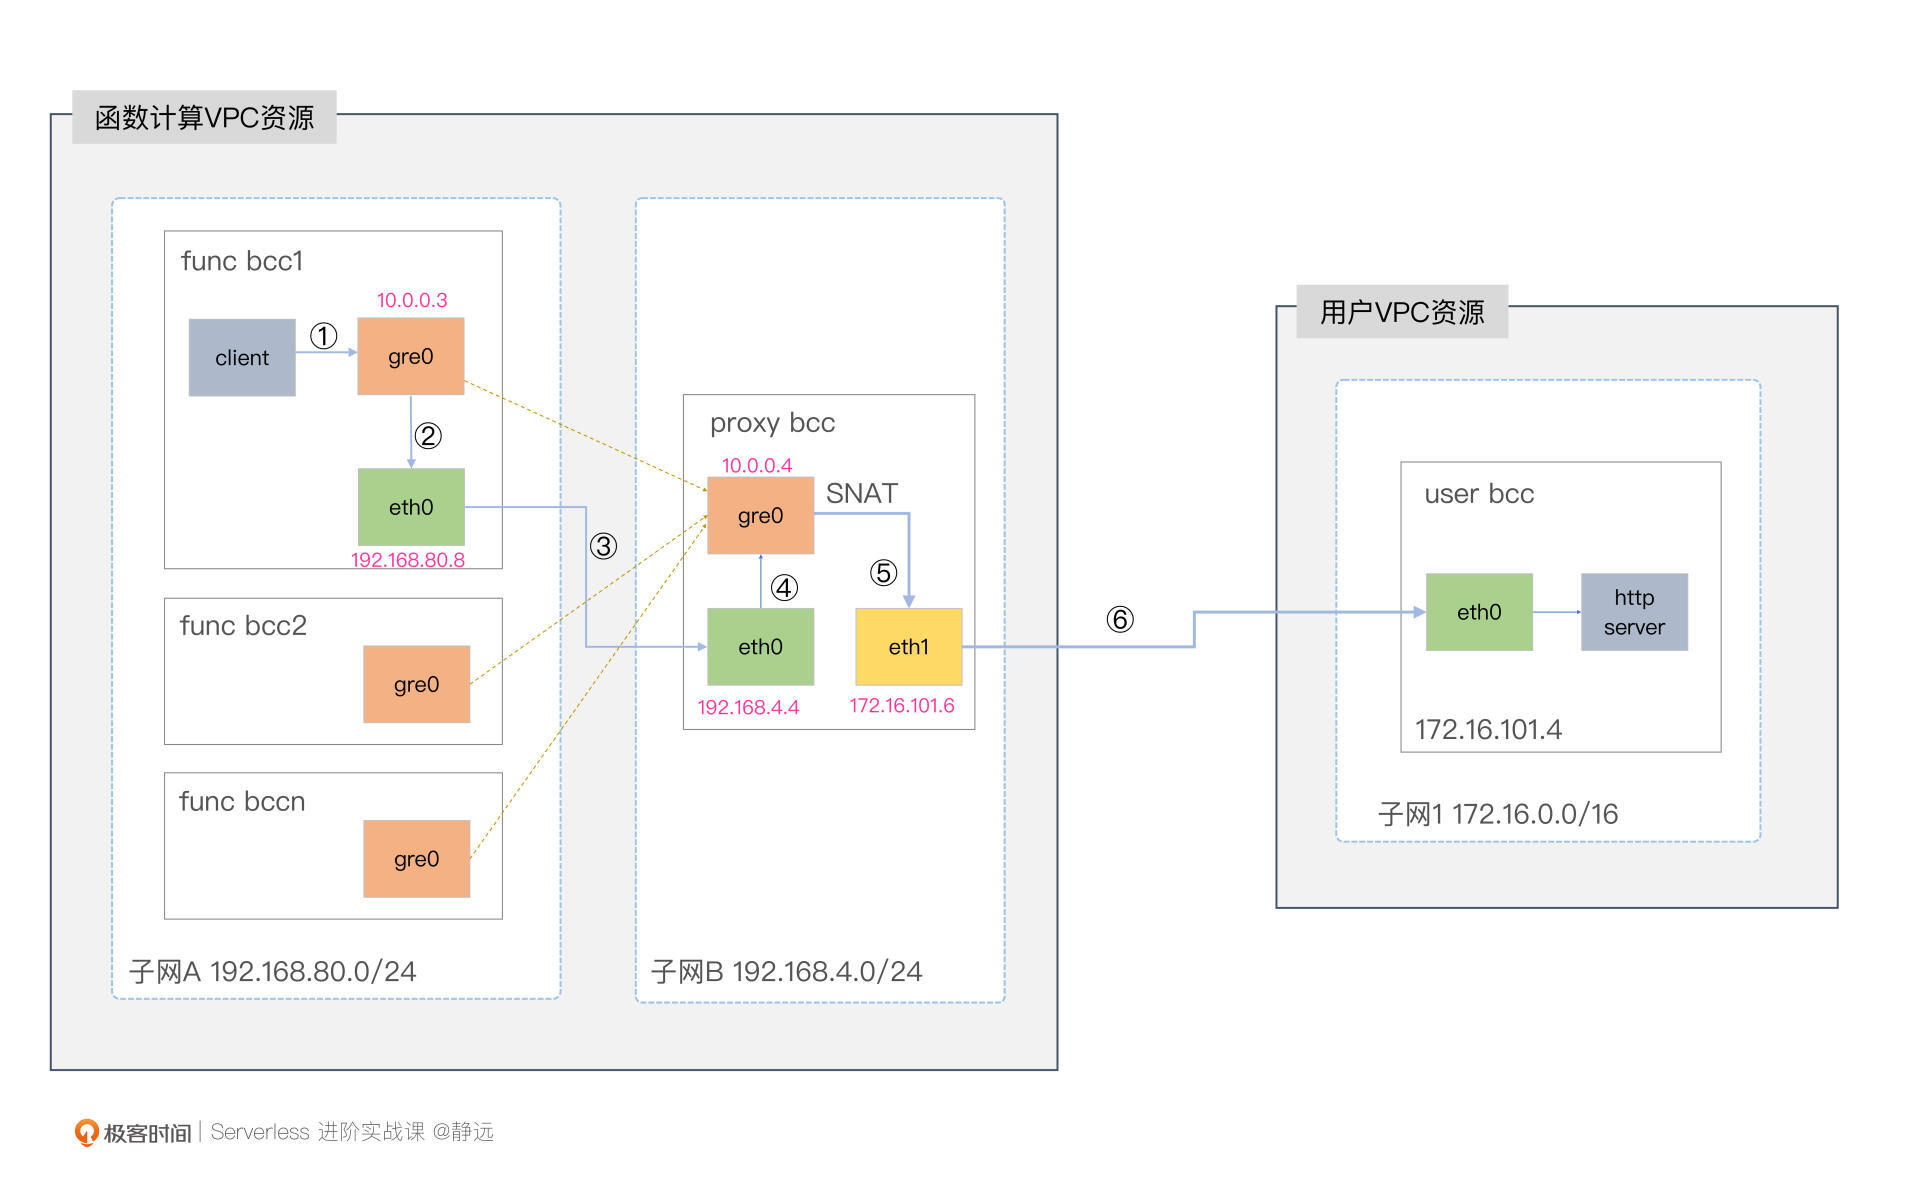Click green eth0 box in proxy bcc
Screen dimensions: 1920x1188
coord(760,647)
